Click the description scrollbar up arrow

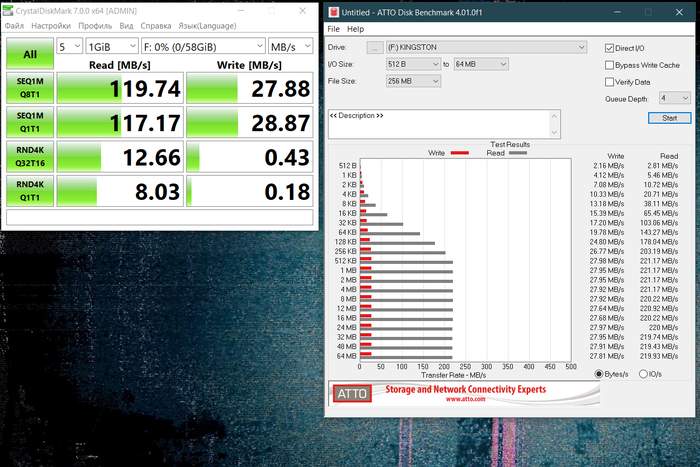[x=554, y=116]
